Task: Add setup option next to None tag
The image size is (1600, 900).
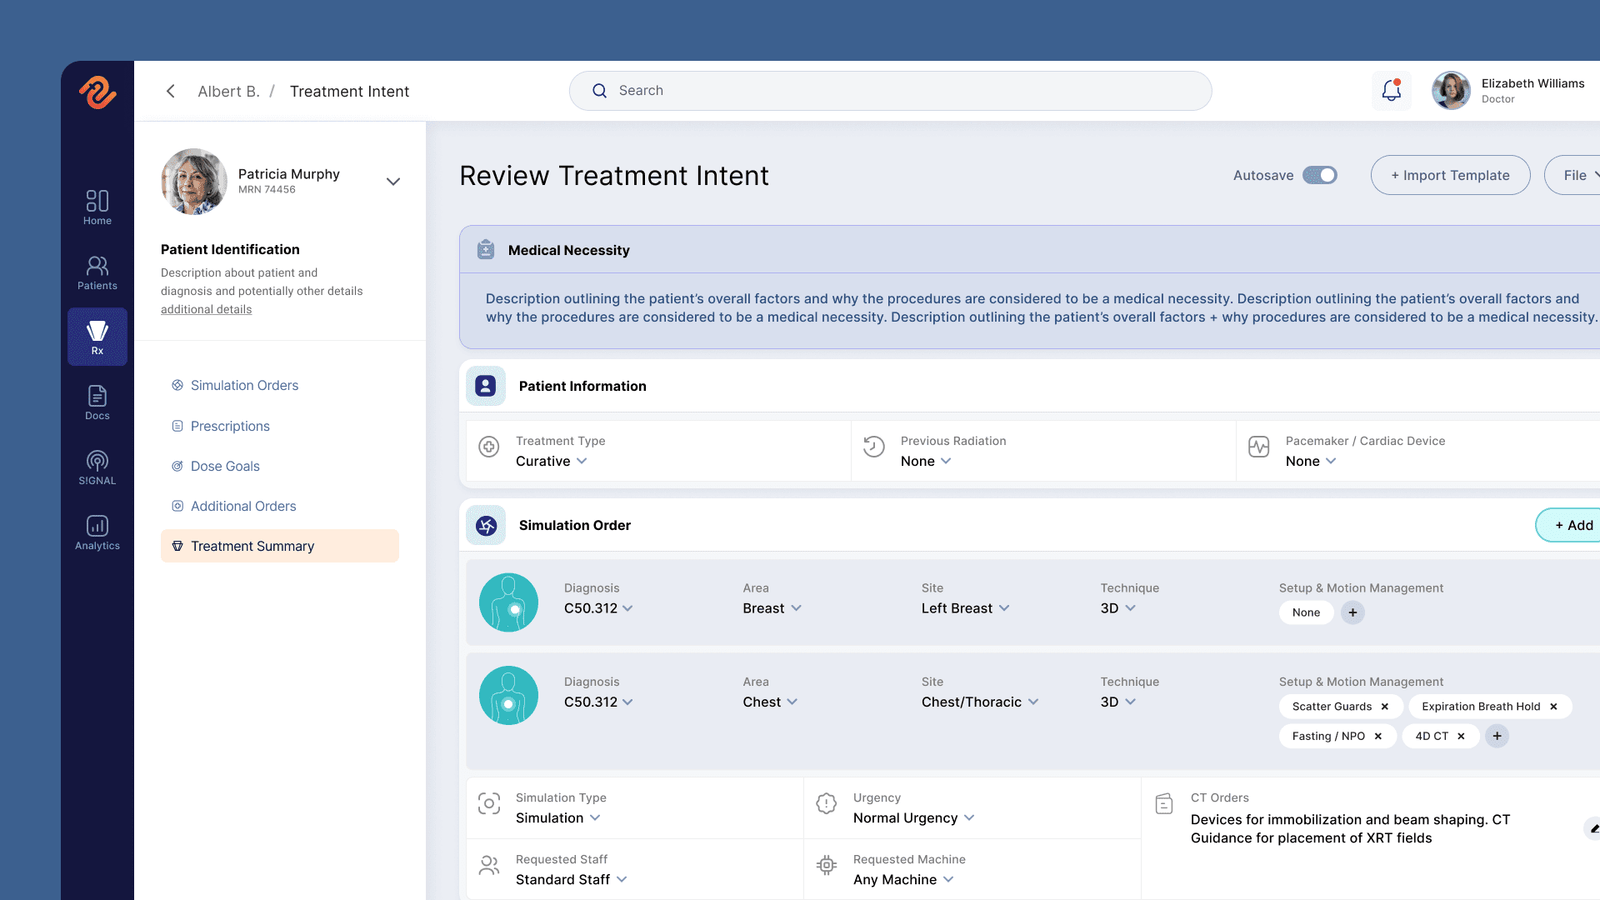Action: [1353, 613]
